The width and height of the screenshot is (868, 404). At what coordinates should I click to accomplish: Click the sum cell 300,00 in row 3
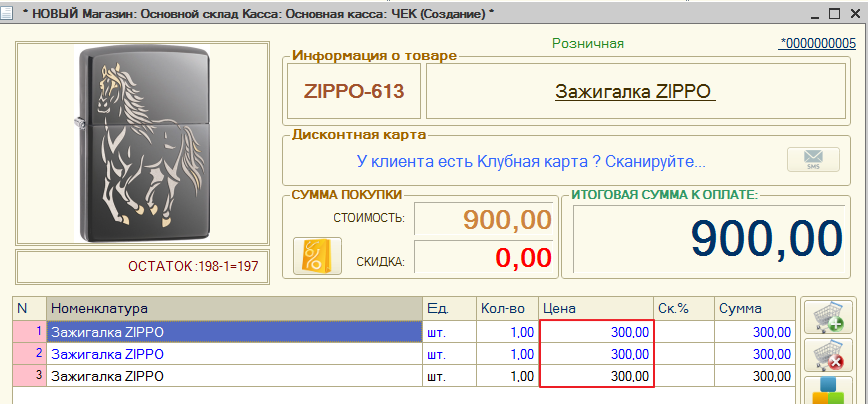click(x=755, y=376)
